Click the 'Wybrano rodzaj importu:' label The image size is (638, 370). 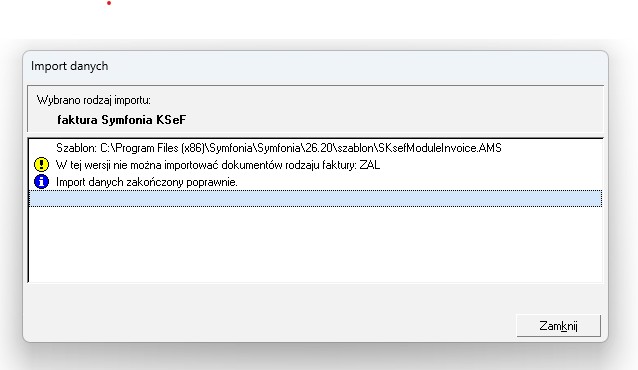[x=94, y=100]
